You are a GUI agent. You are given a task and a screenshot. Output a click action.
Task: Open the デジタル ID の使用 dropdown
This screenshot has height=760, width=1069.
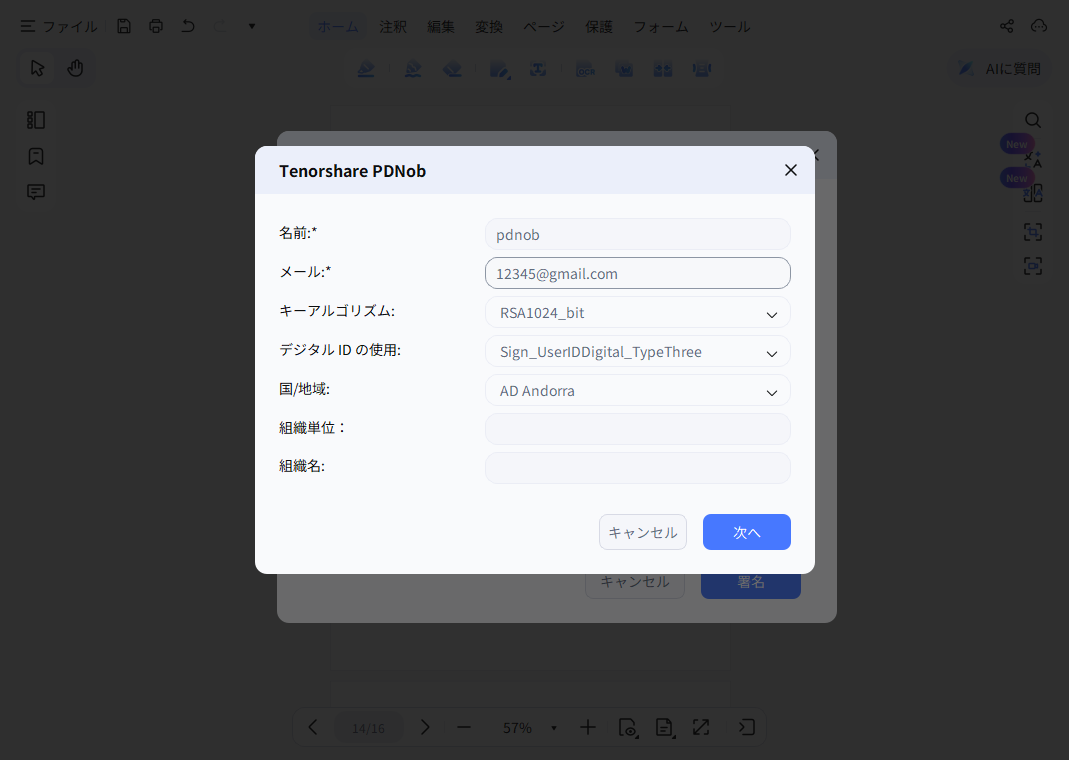(x=637, y=352)
